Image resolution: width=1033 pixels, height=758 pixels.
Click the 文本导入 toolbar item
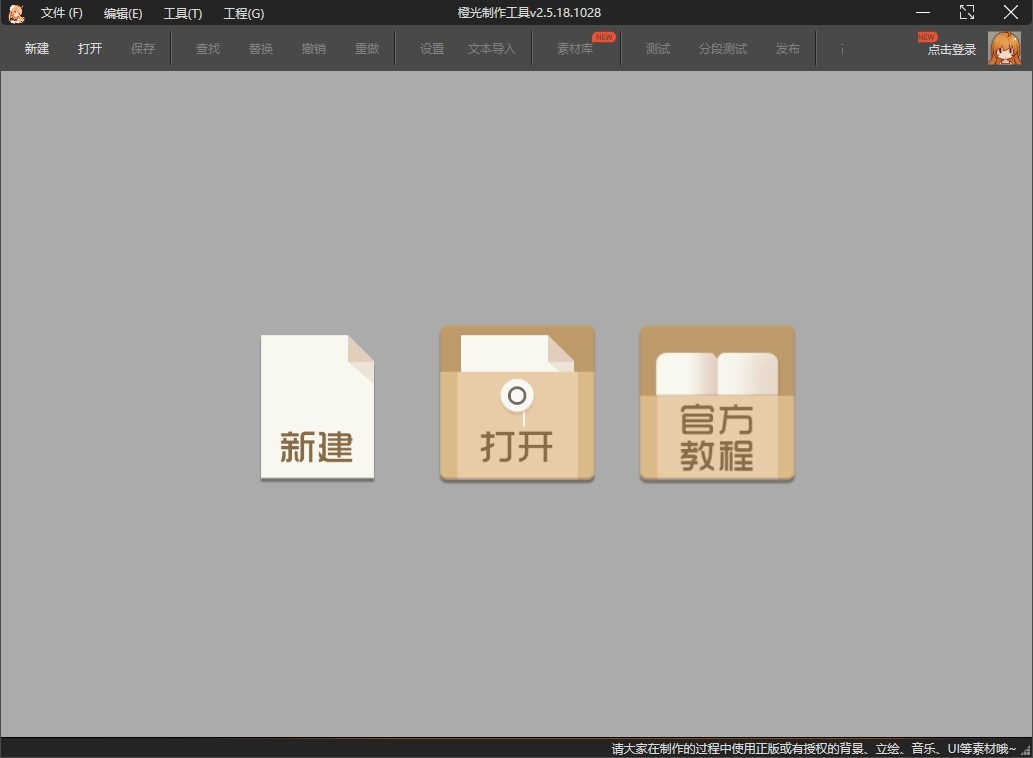(x=491, y=48)
